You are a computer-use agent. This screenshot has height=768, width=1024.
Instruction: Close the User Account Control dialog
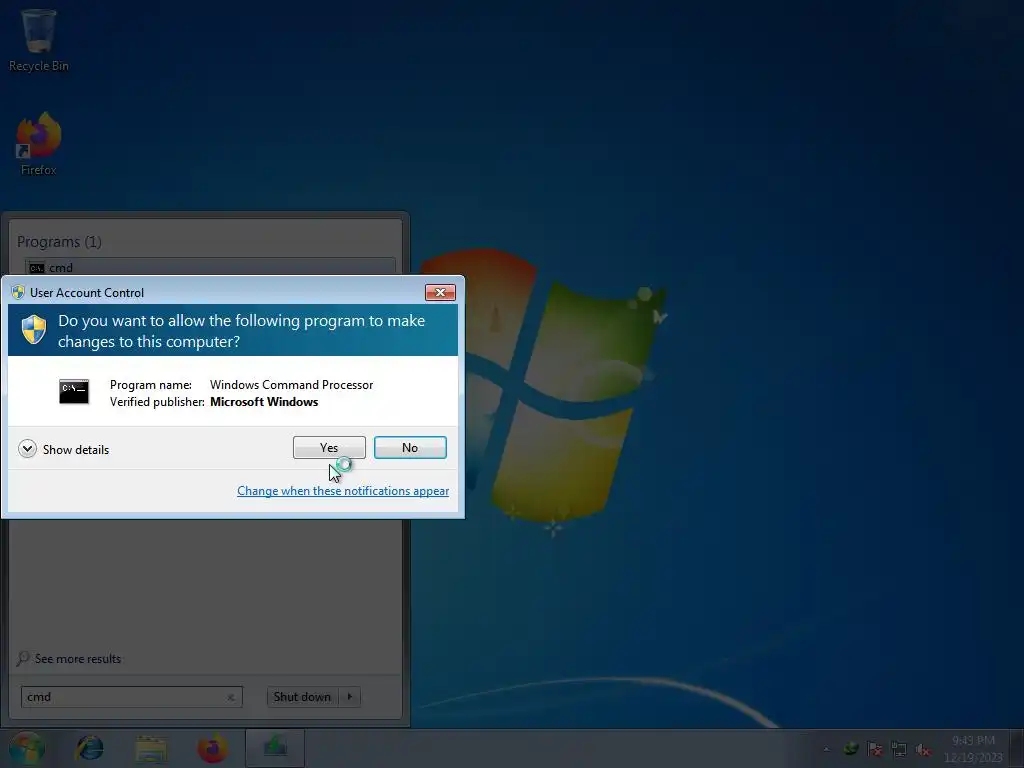coord(440,292)
